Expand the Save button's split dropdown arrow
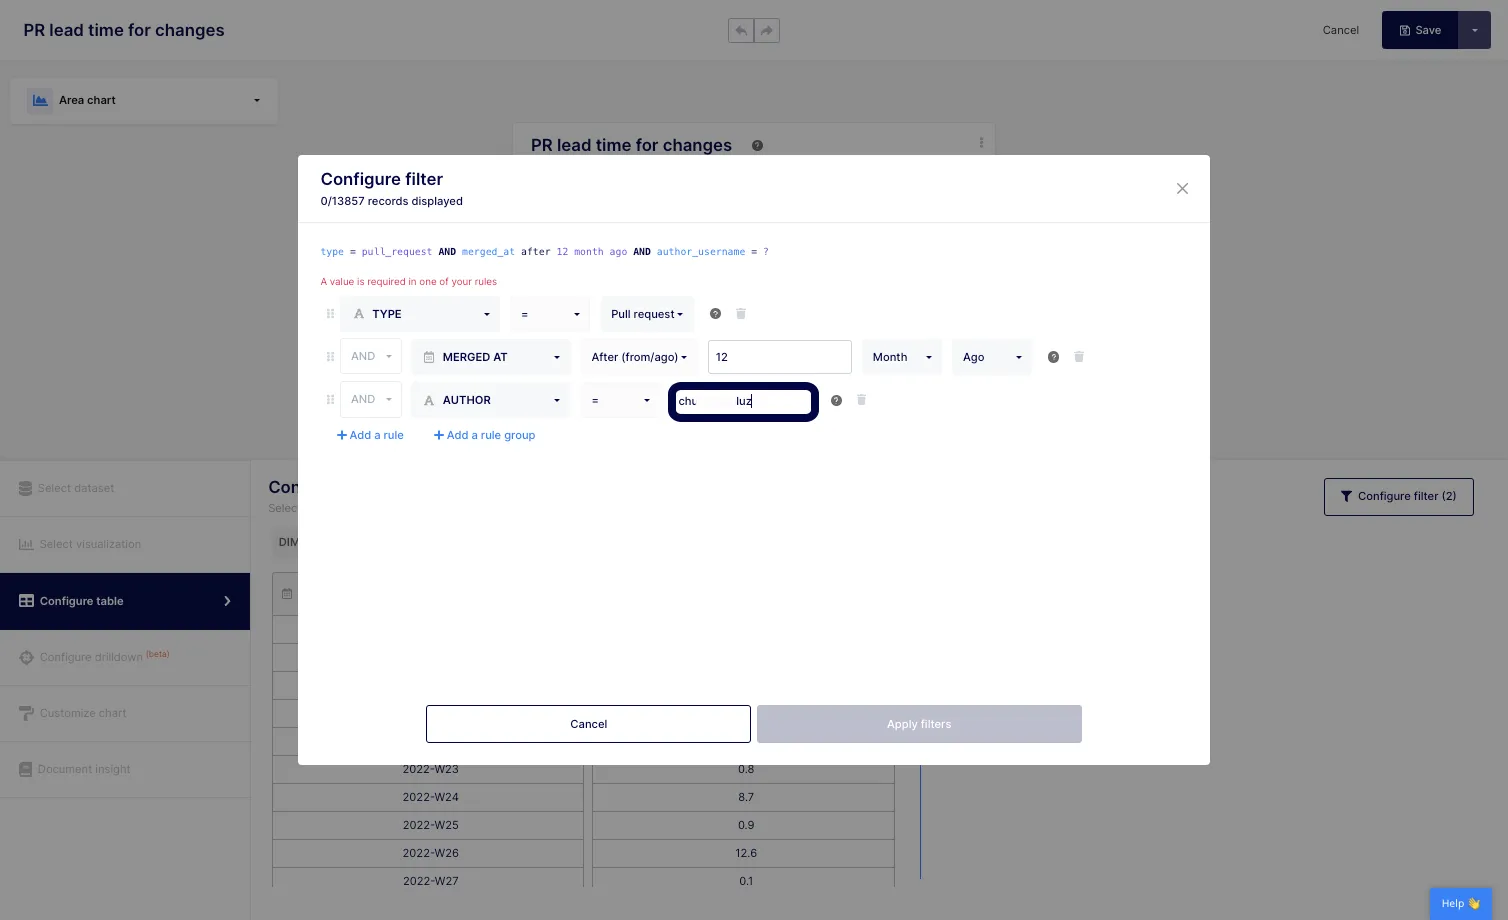 [x=1474, y=30]
